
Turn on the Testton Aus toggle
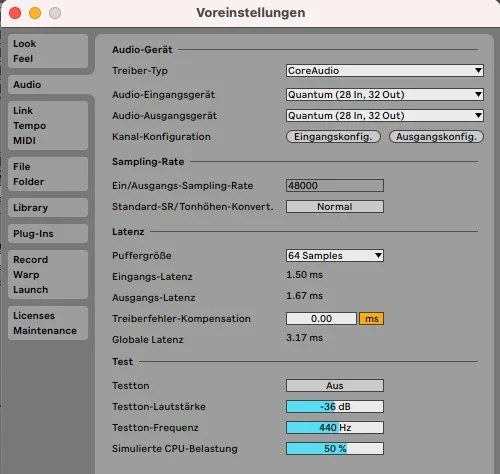coord(335,385)
